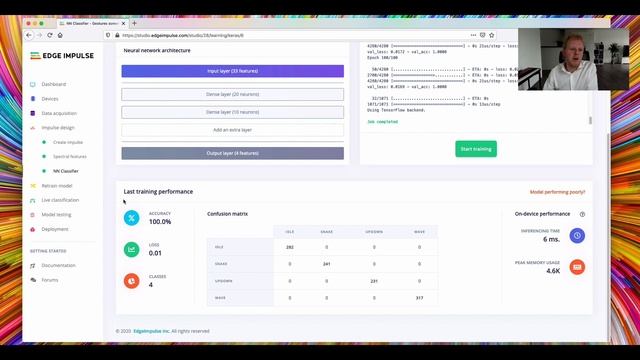This screenshot has width=640, height=360.
Task: Click the browser back button
Action: (x=29, y=36)
